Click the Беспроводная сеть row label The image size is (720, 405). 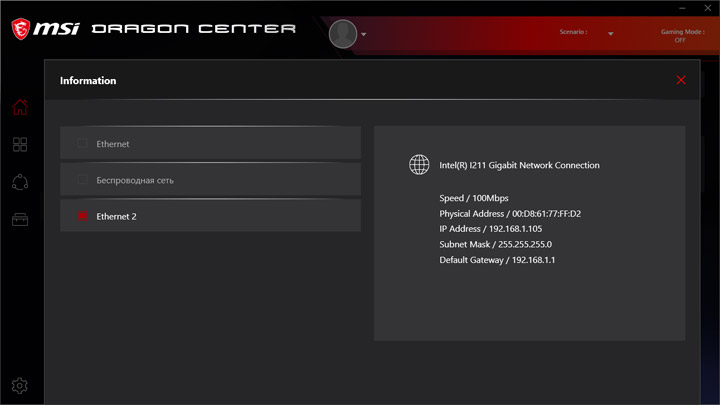(x=135, y=180)
